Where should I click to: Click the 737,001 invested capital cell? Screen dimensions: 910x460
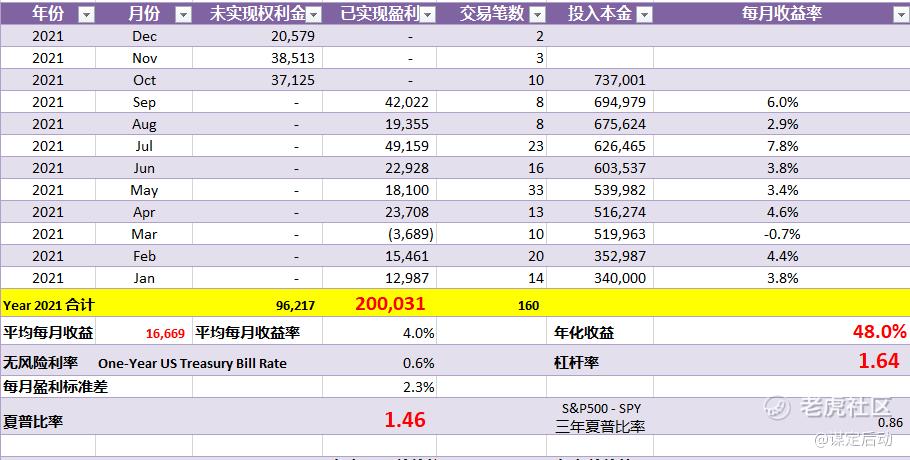pyautogui.click(x=600, y=80)
